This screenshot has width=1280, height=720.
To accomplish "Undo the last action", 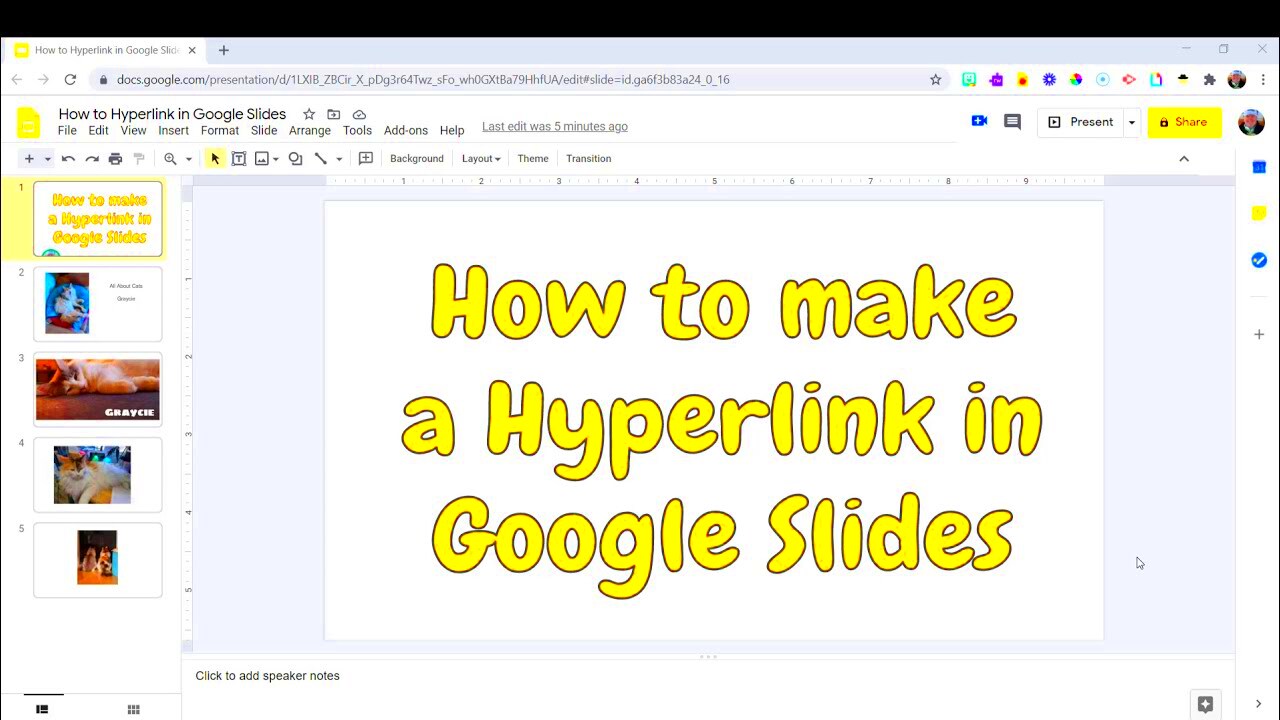I will 68,158.
